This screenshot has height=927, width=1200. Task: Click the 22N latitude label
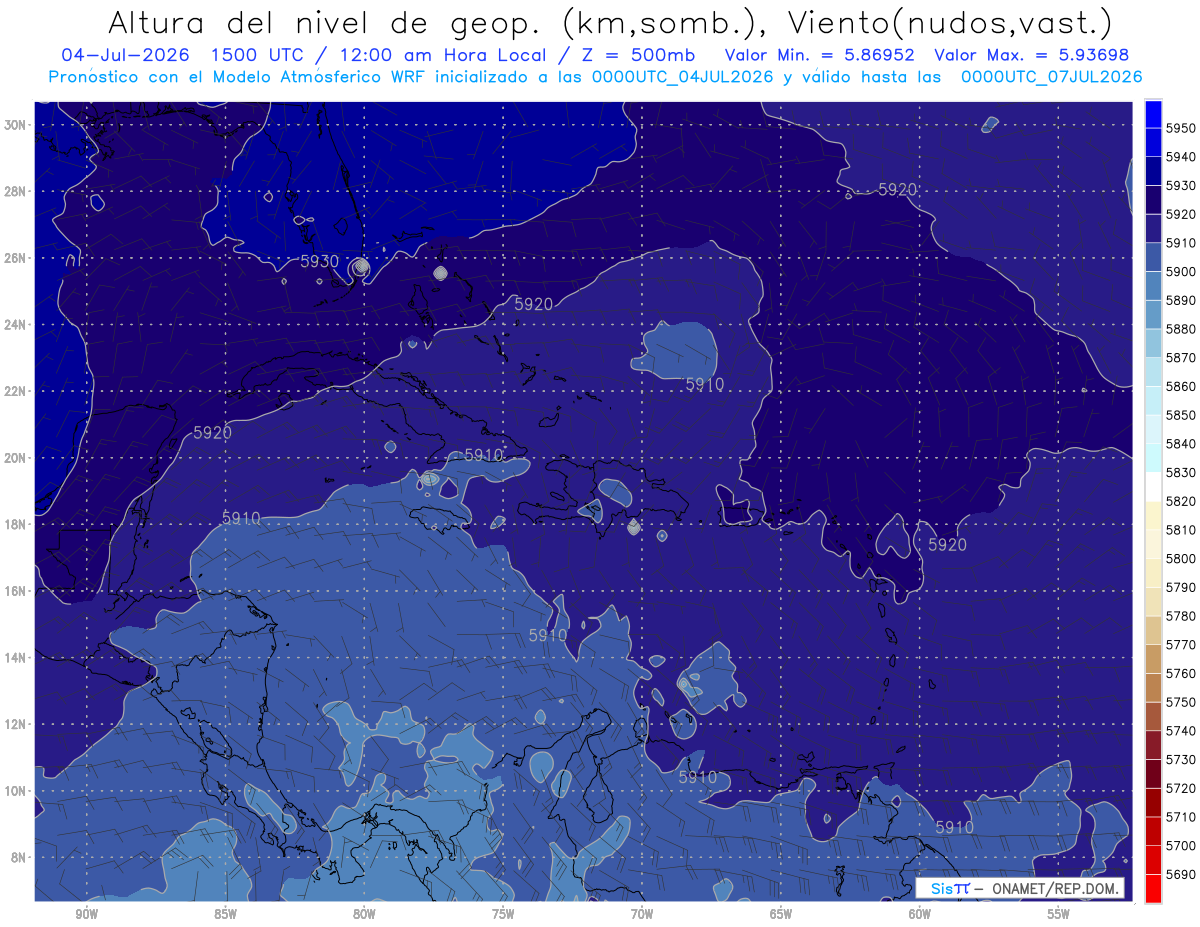pyautogui.click(x=15, y=391)
